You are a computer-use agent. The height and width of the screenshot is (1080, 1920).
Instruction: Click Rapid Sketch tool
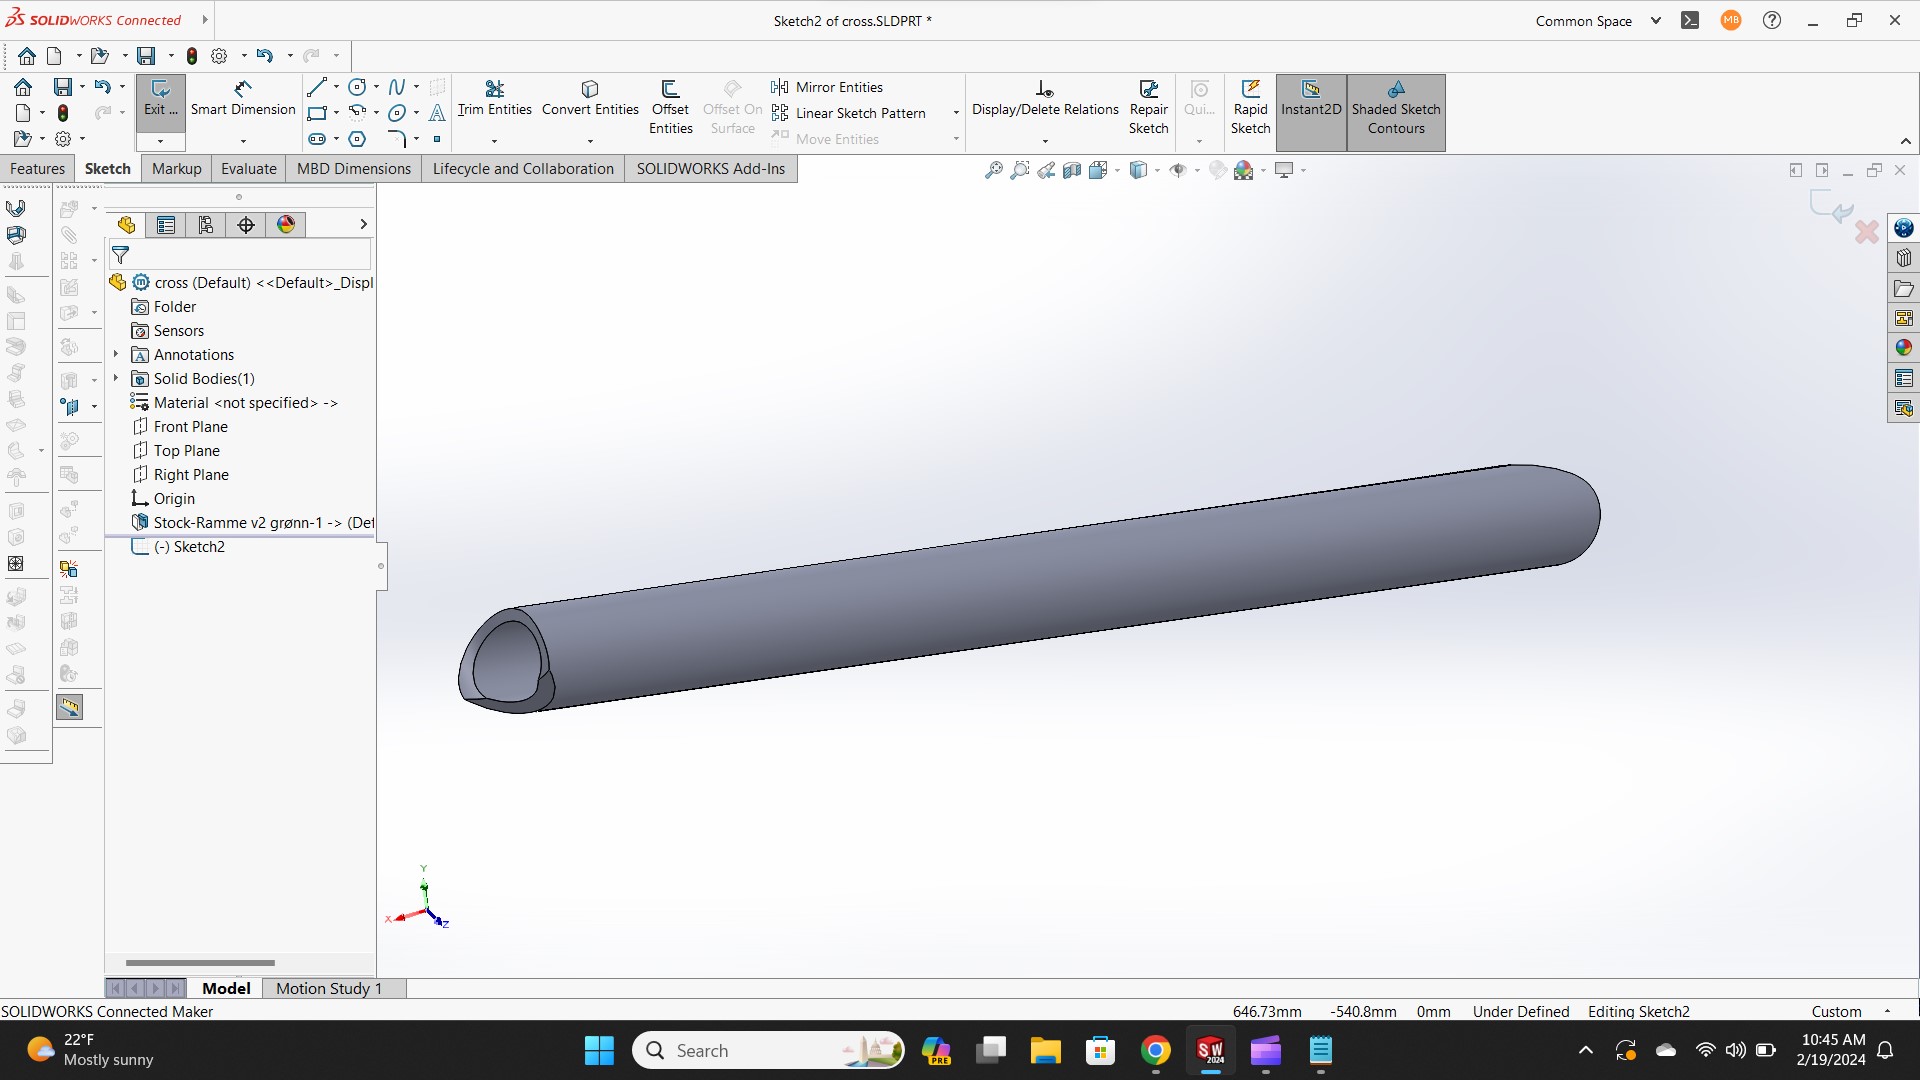tap(1250, 108)
